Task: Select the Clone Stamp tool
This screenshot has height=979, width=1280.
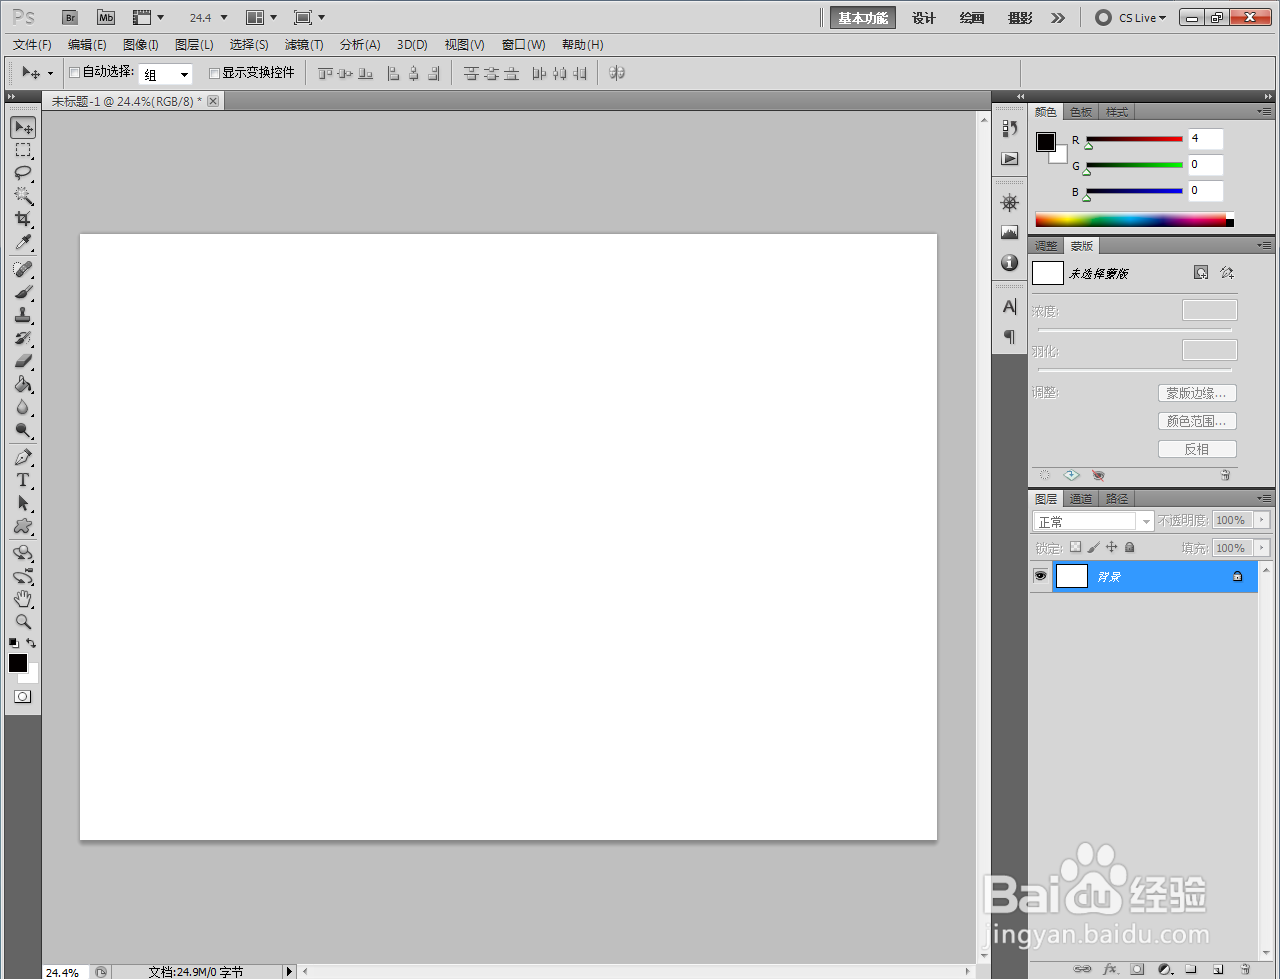Action: (23, 315)
